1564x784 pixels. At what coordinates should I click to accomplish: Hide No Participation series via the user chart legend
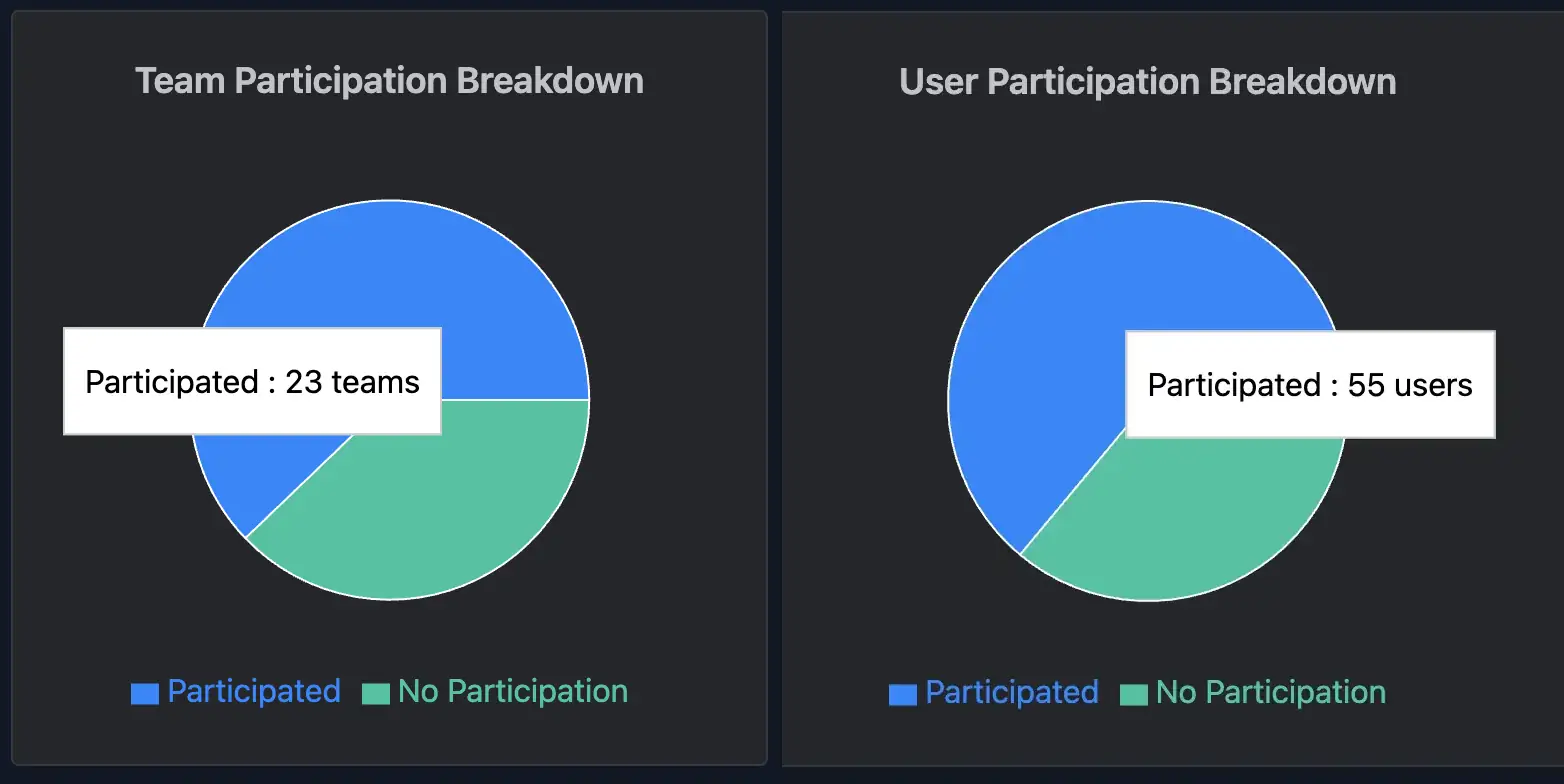1271,692
